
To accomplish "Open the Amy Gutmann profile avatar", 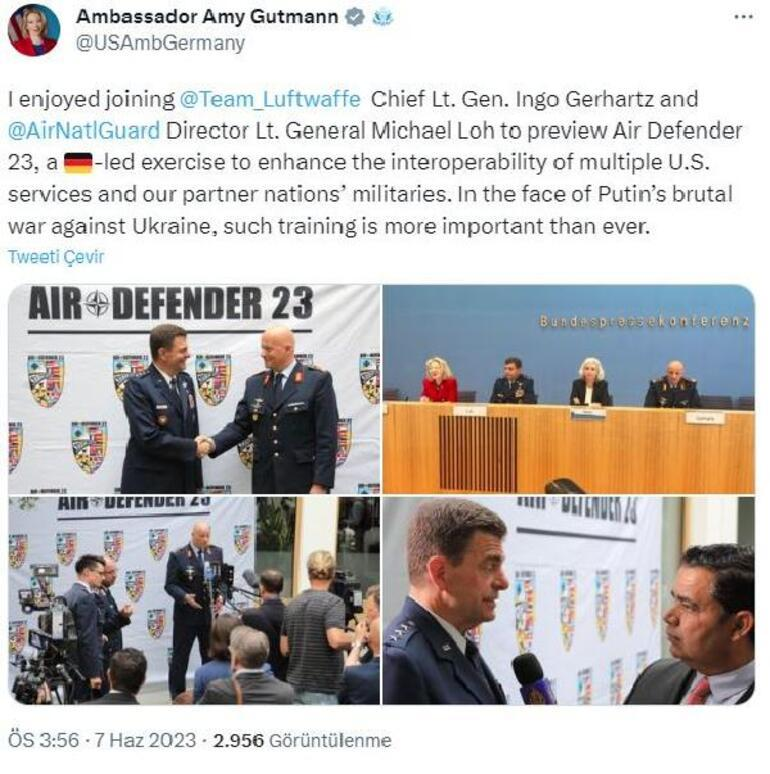I will 34,31.
